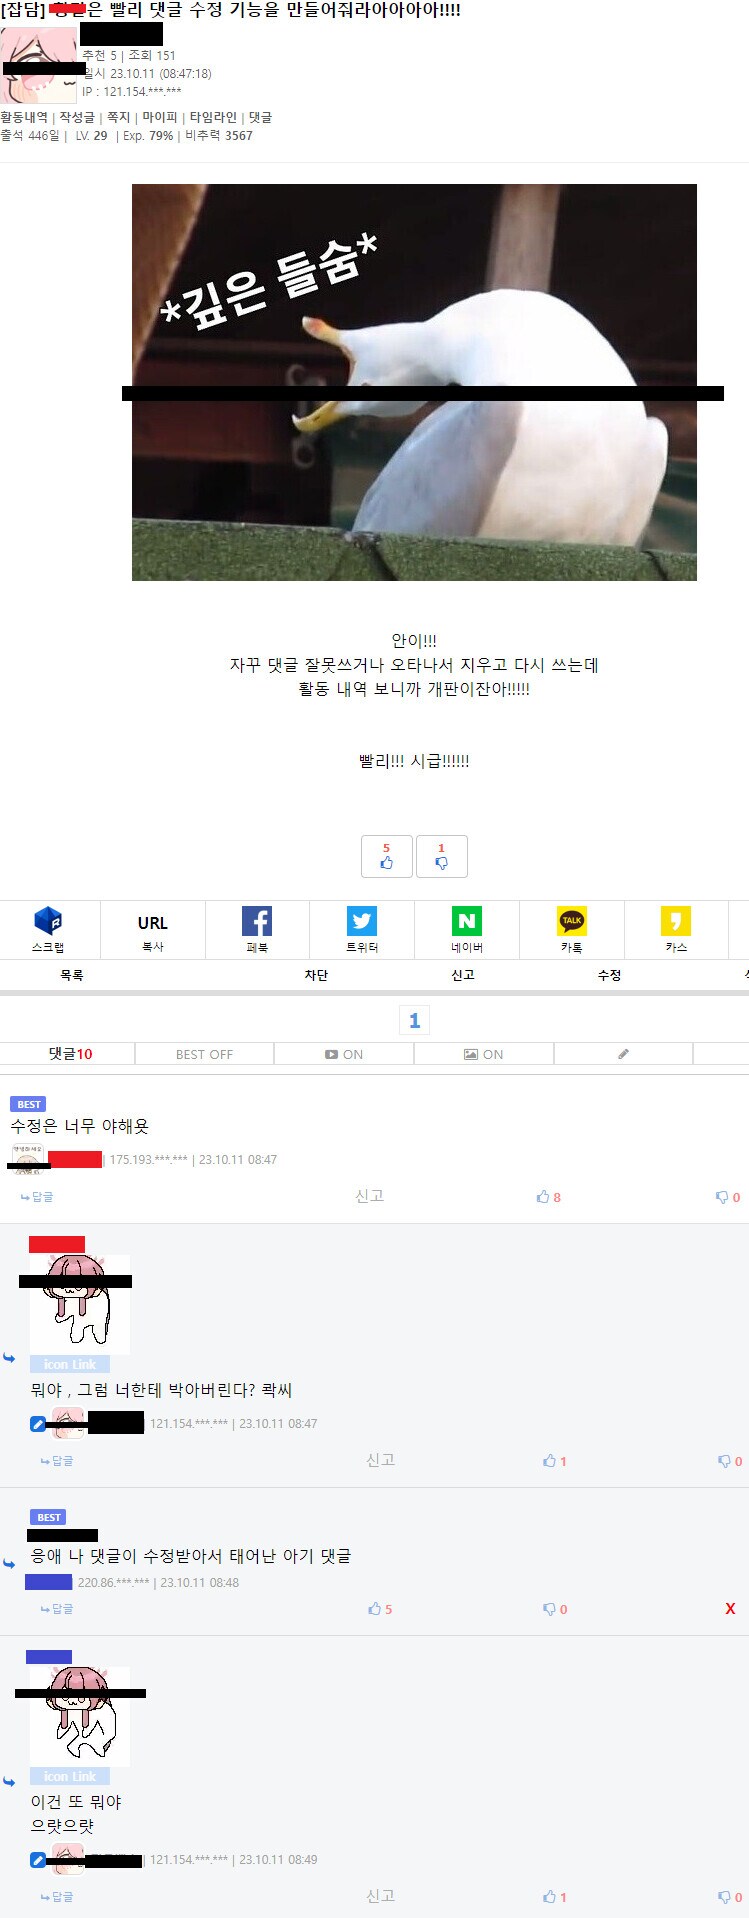Click the pencil write-comment icon
Viewport: 749px width, 1918px height.
pos(623,1054)
